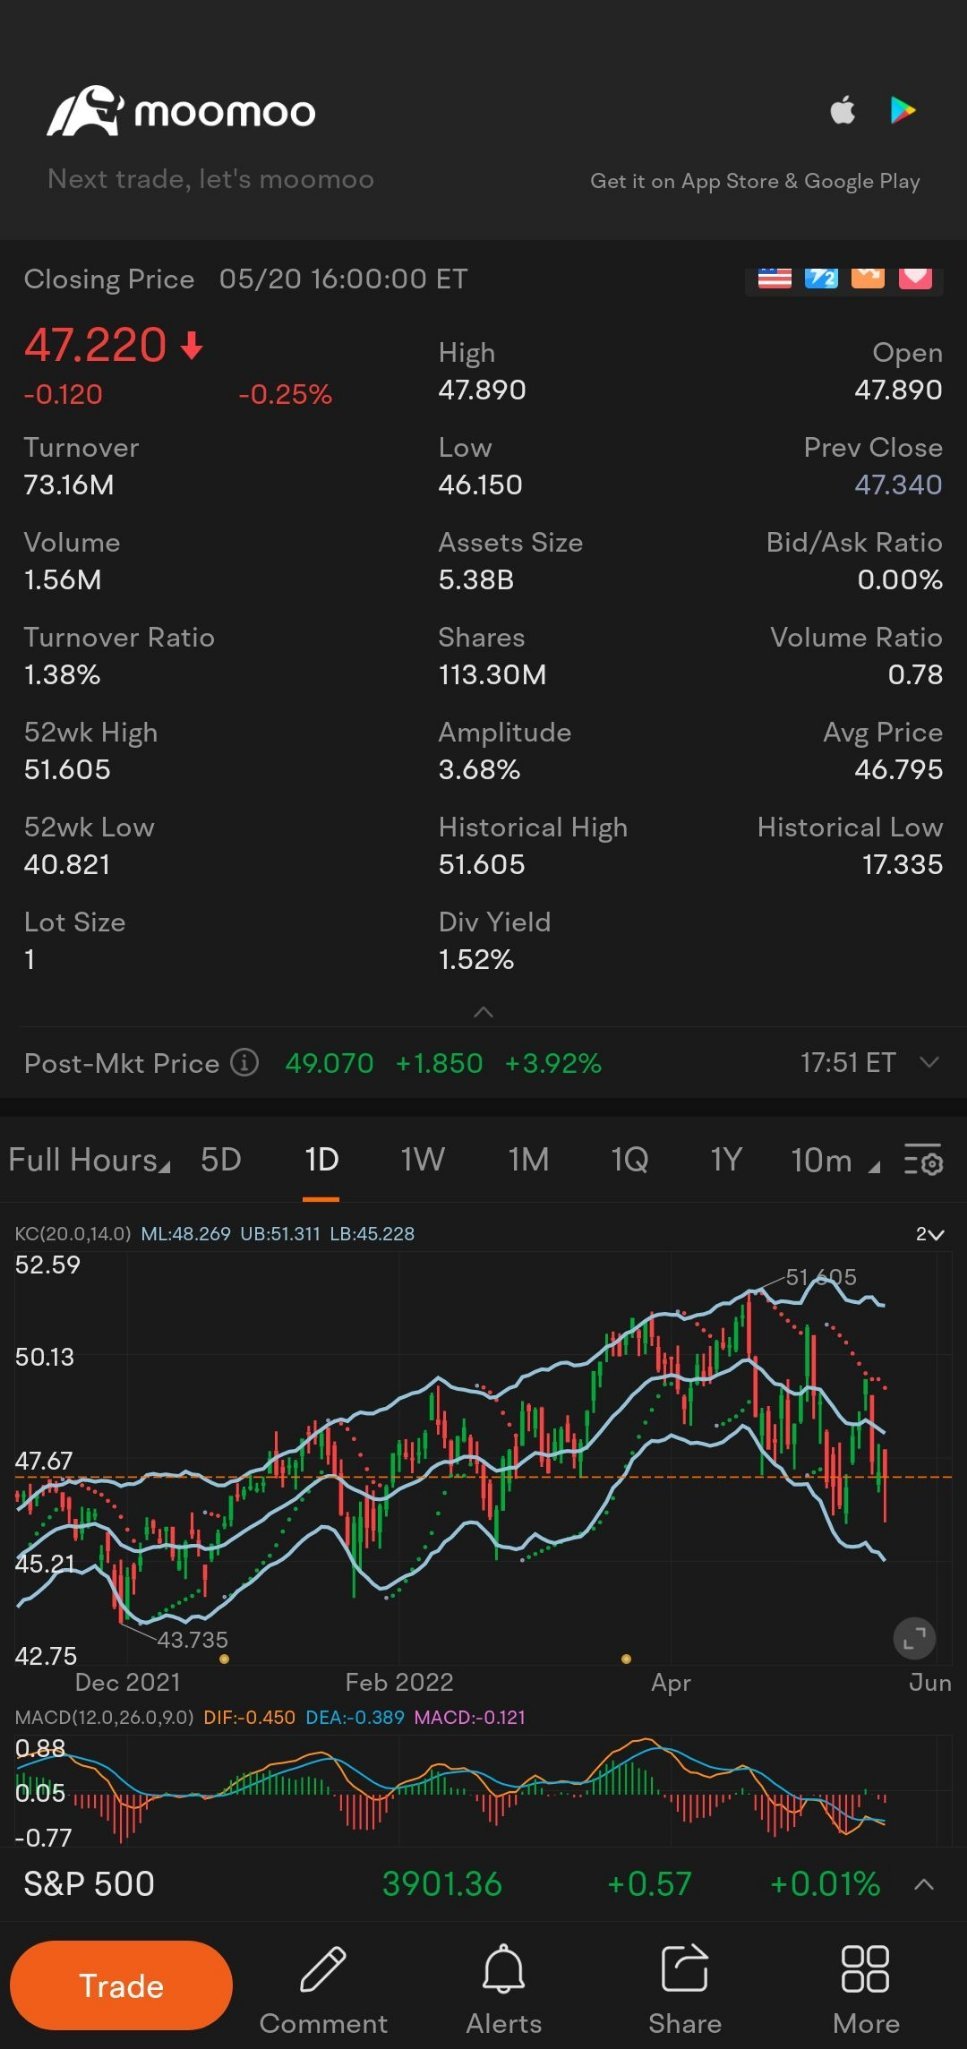Tap the S&P 500 index name
This screenshot has height=2049, width=967.
tap(89, 1884)
